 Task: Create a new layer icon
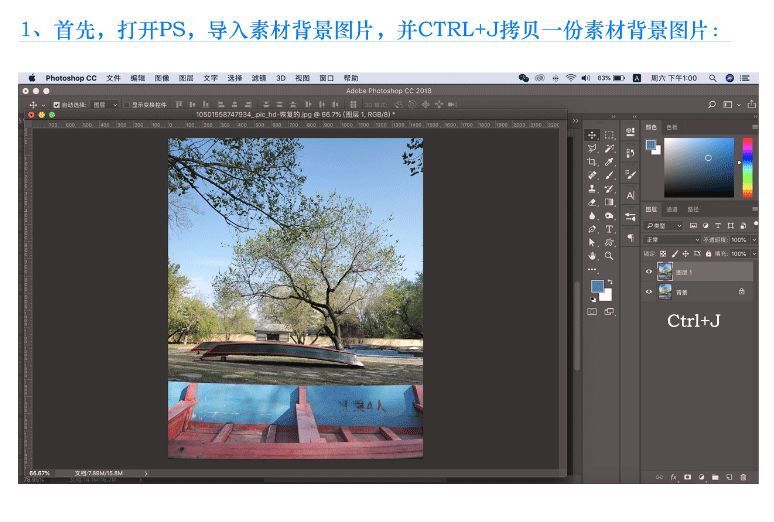tap(729, 477)
